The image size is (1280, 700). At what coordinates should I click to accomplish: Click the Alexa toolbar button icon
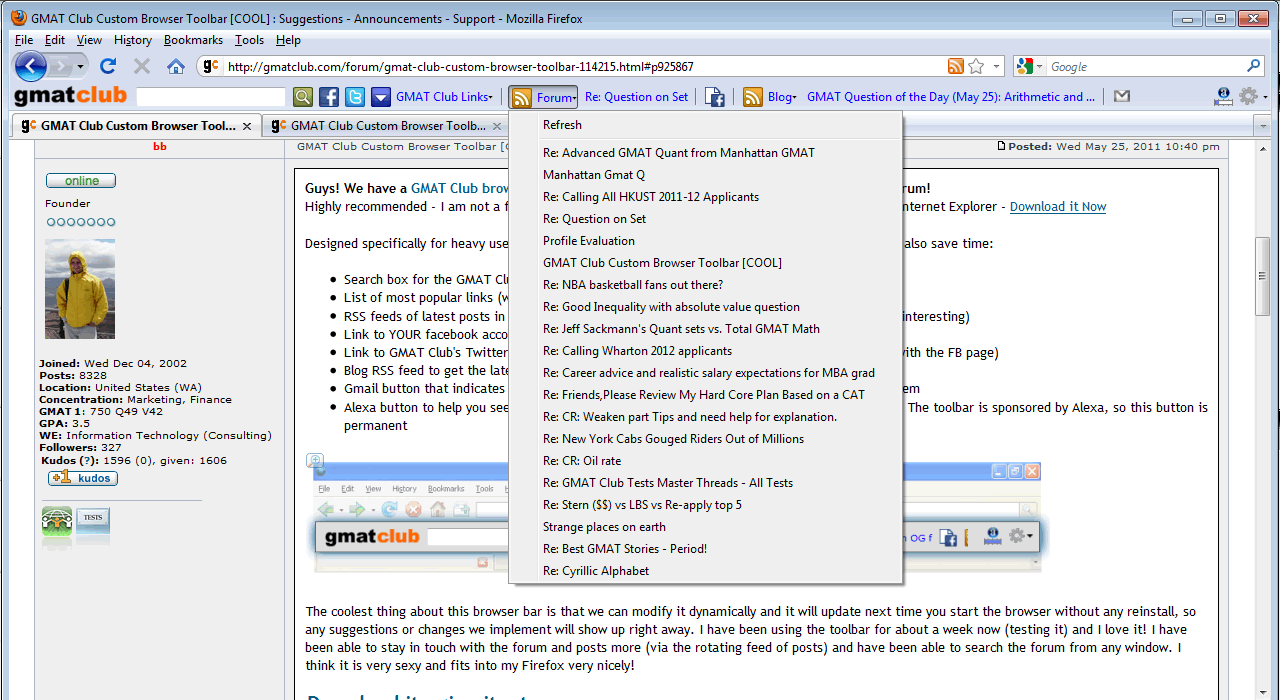pos(1223,97)
